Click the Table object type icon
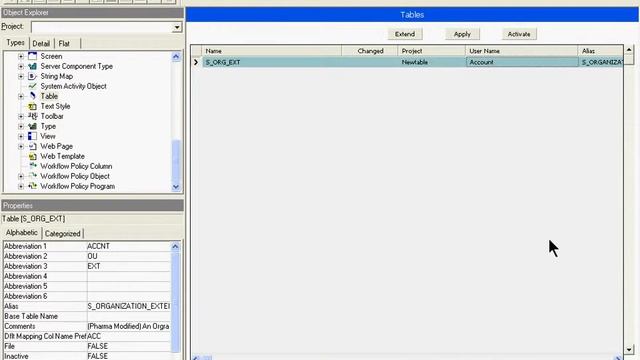This screenshot has width=640, height=360. coord(32,96)
